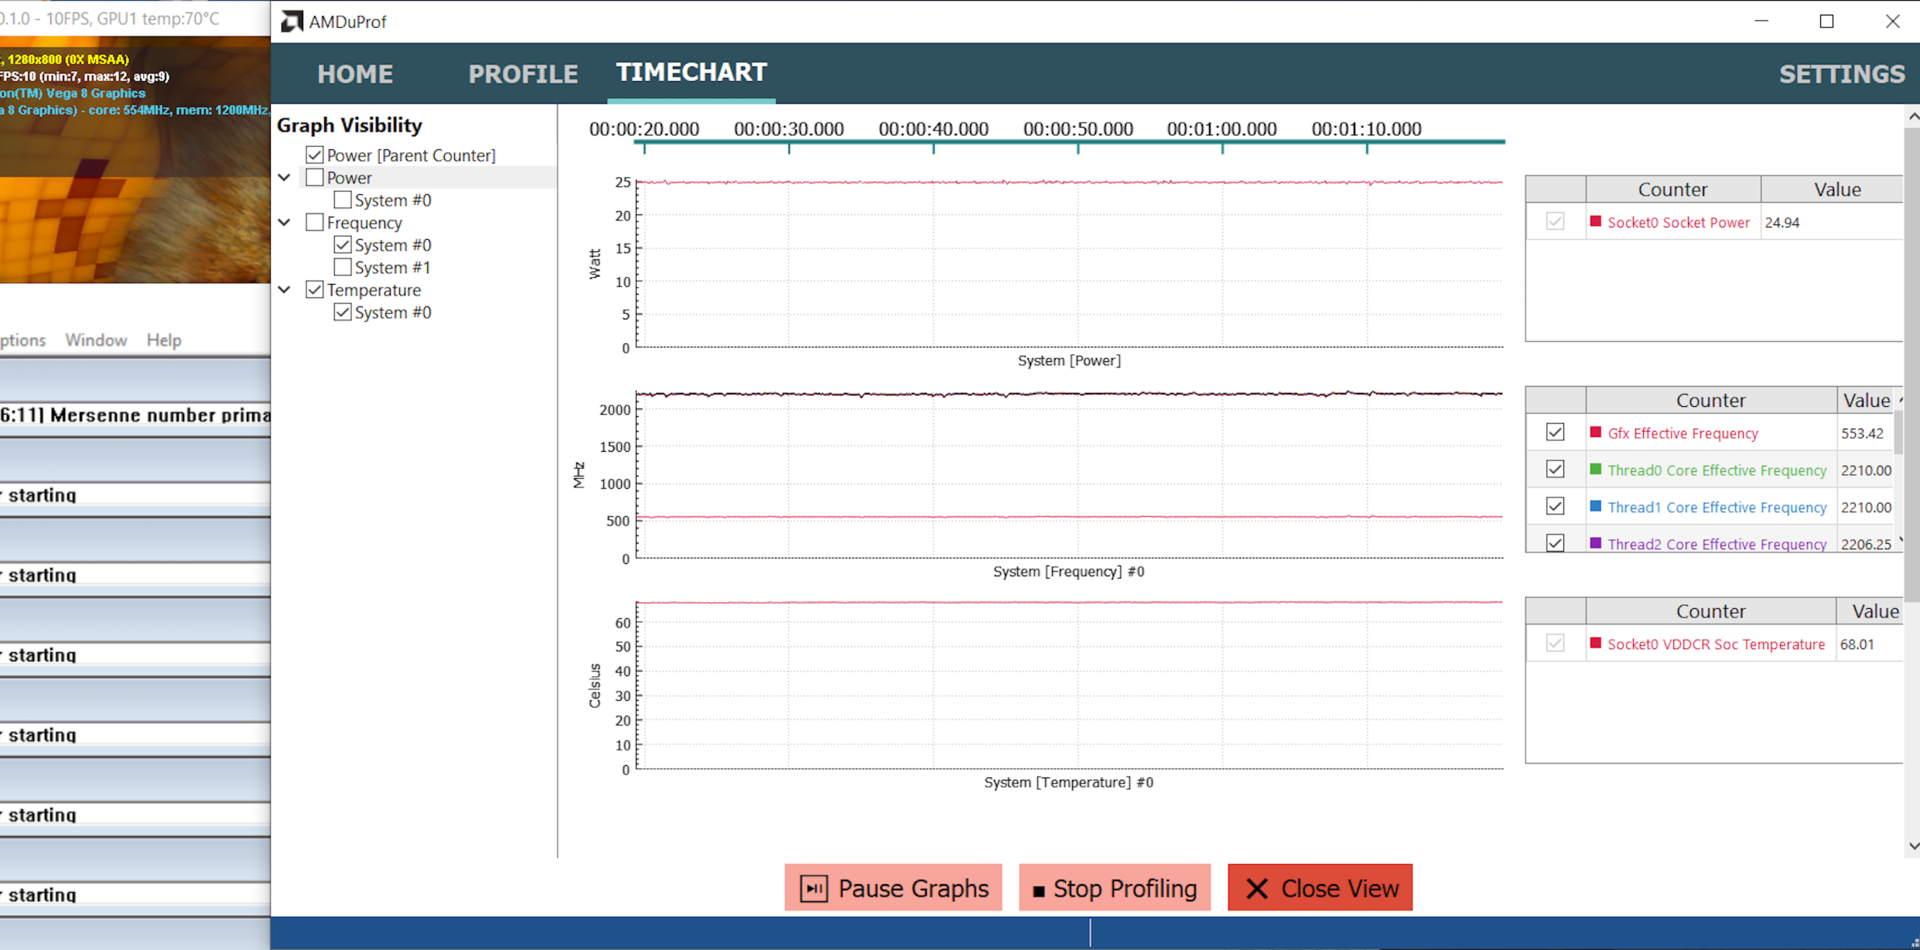Collapse the Frequency tree node
Screen dimensions: 1920x950
tap(285, 222)
